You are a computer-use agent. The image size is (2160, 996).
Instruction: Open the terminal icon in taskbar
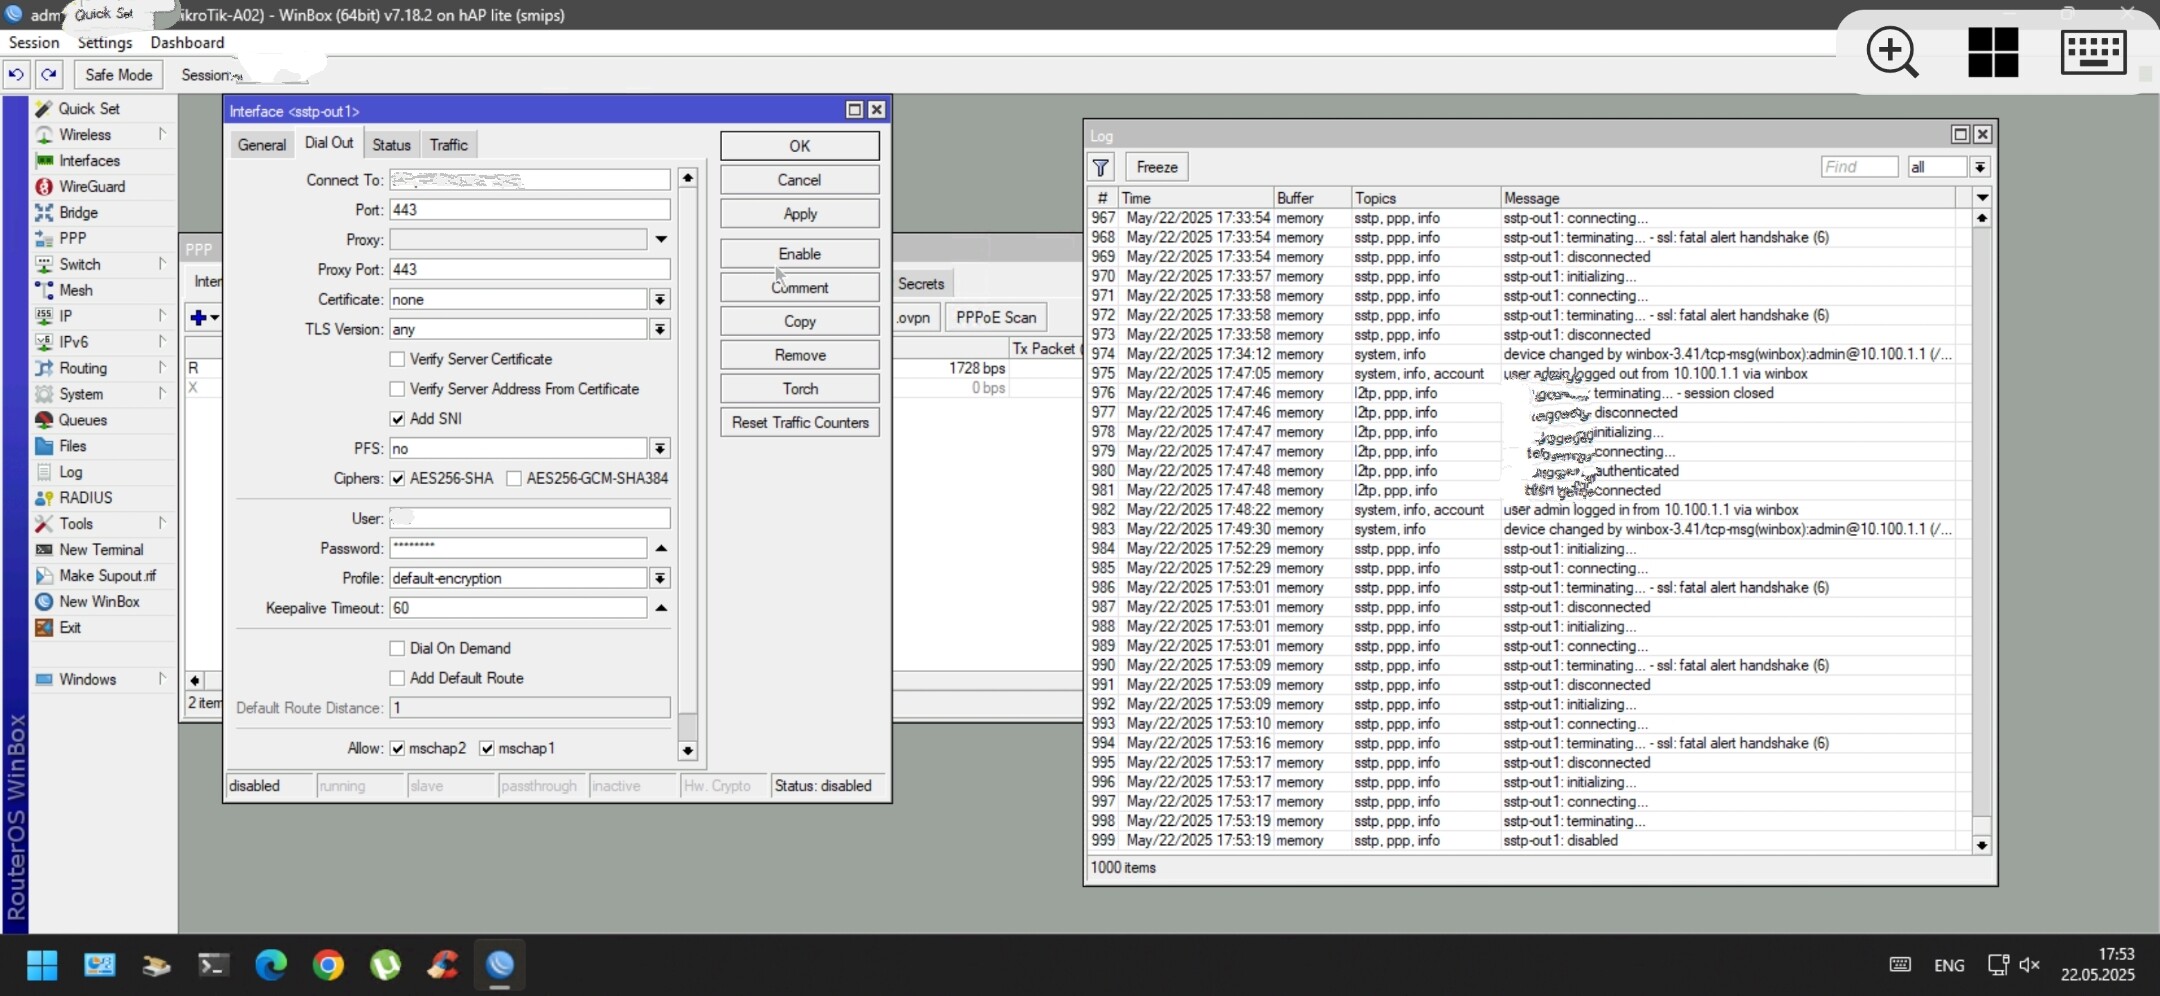pos(214,965)
